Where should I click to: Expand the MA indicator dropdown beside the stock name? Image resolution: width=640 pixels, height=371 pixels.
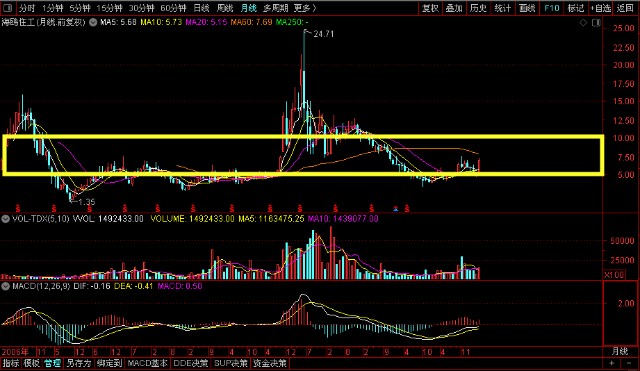click(x=93, y=22)
